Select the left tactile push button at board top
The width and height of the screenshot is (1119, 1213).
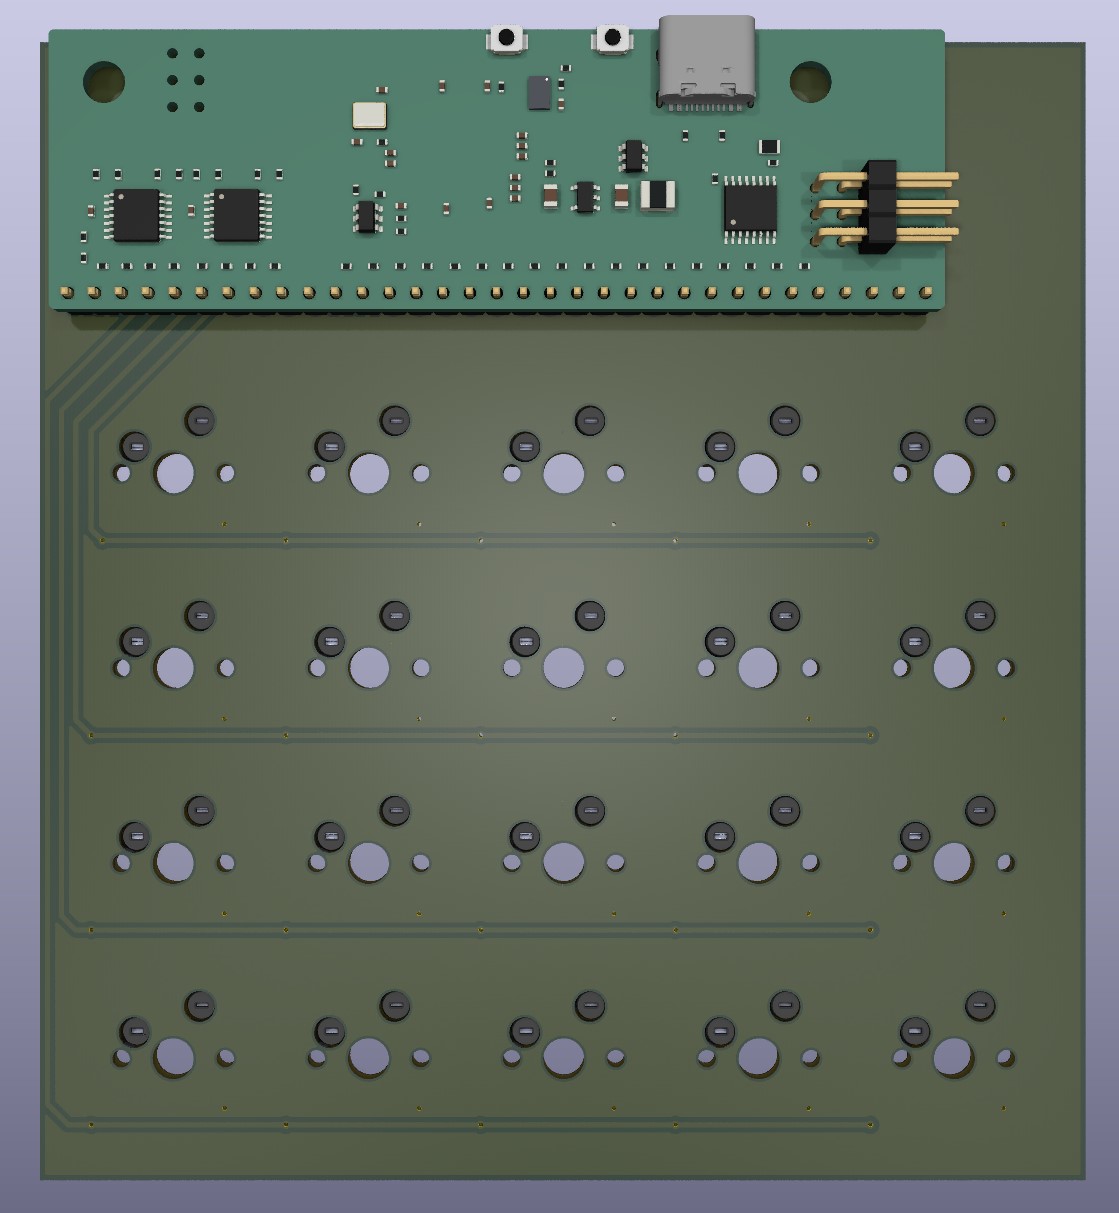506,39
